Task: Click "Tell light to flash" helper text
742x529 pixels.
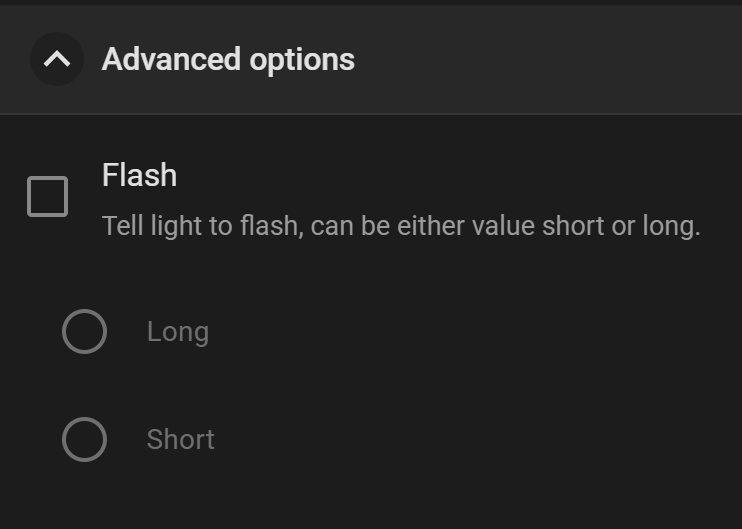Action: pyautogui.click(x=200, y=226)
